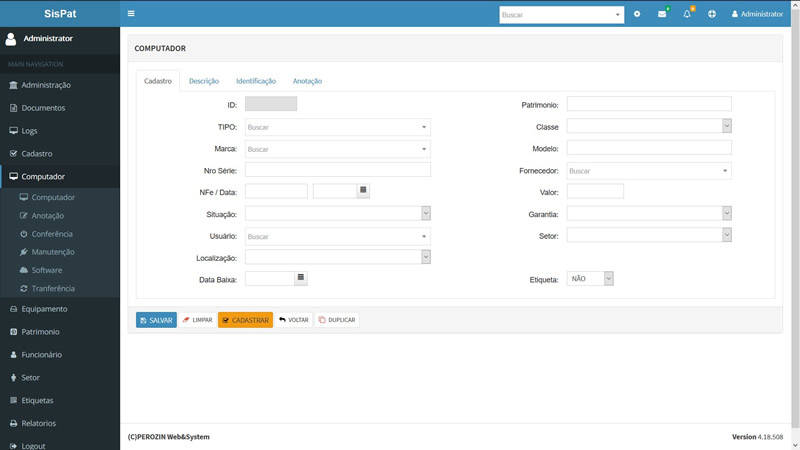
Task: Change the Etiqueta NÃO selector
Action: tap(590, 279)
